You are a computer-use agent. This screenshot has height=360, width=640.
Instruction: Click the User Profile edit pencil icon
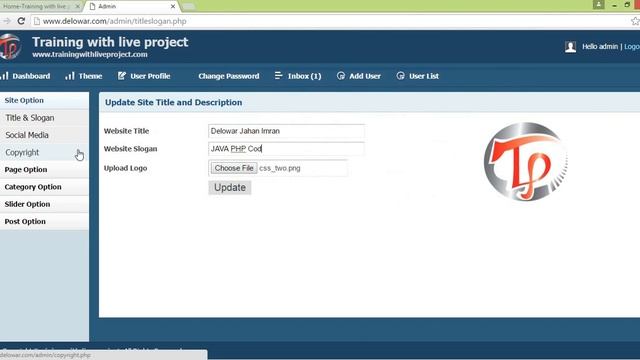122,76
